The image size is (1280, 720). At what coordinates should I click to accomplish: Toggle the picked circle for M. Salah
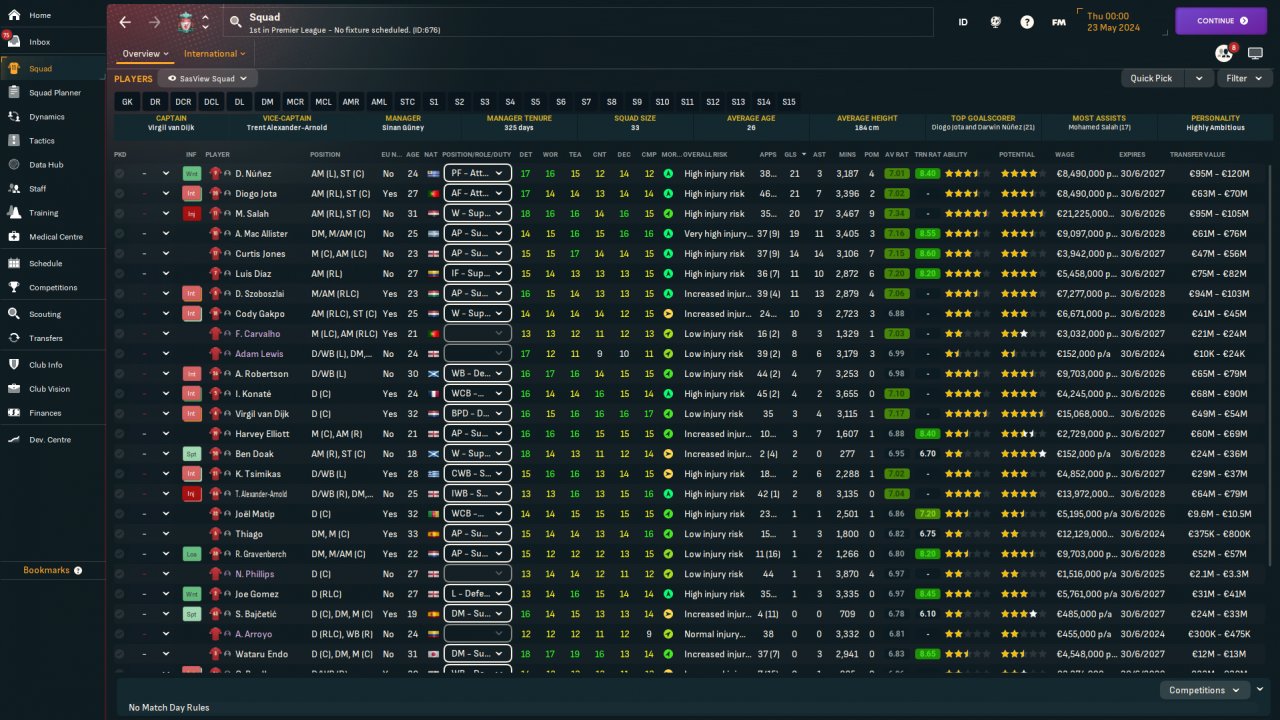[120, 214]
